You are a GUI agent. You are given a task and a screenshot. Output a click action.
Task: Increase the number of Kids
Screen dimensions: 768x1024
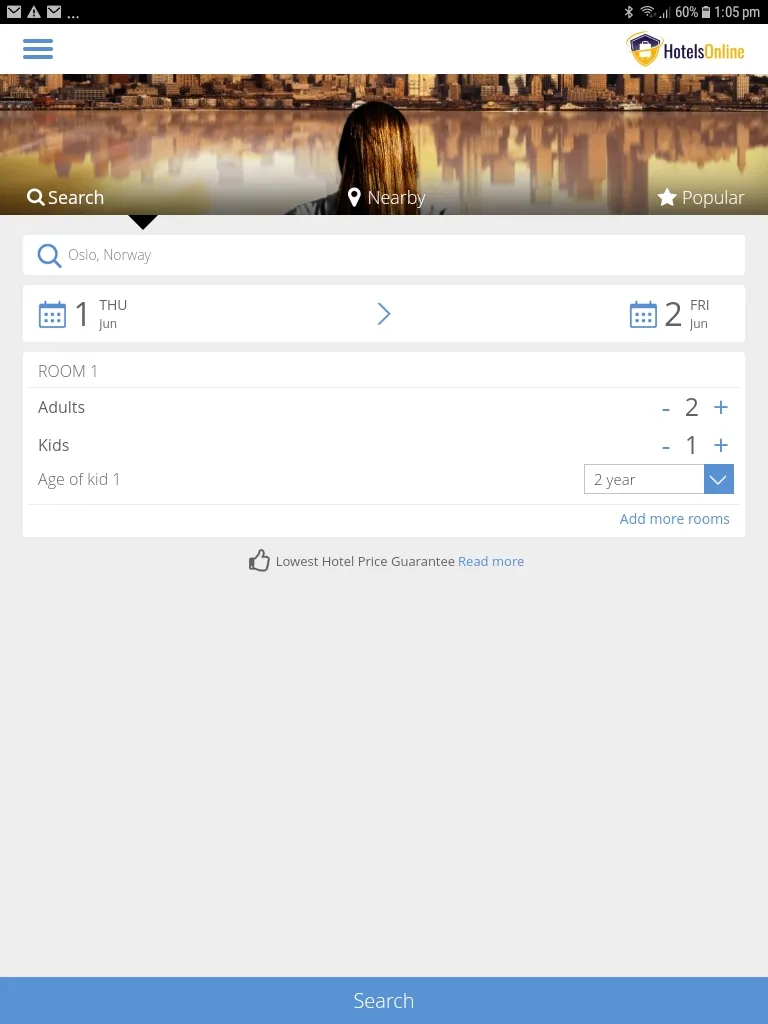(721, 445)
